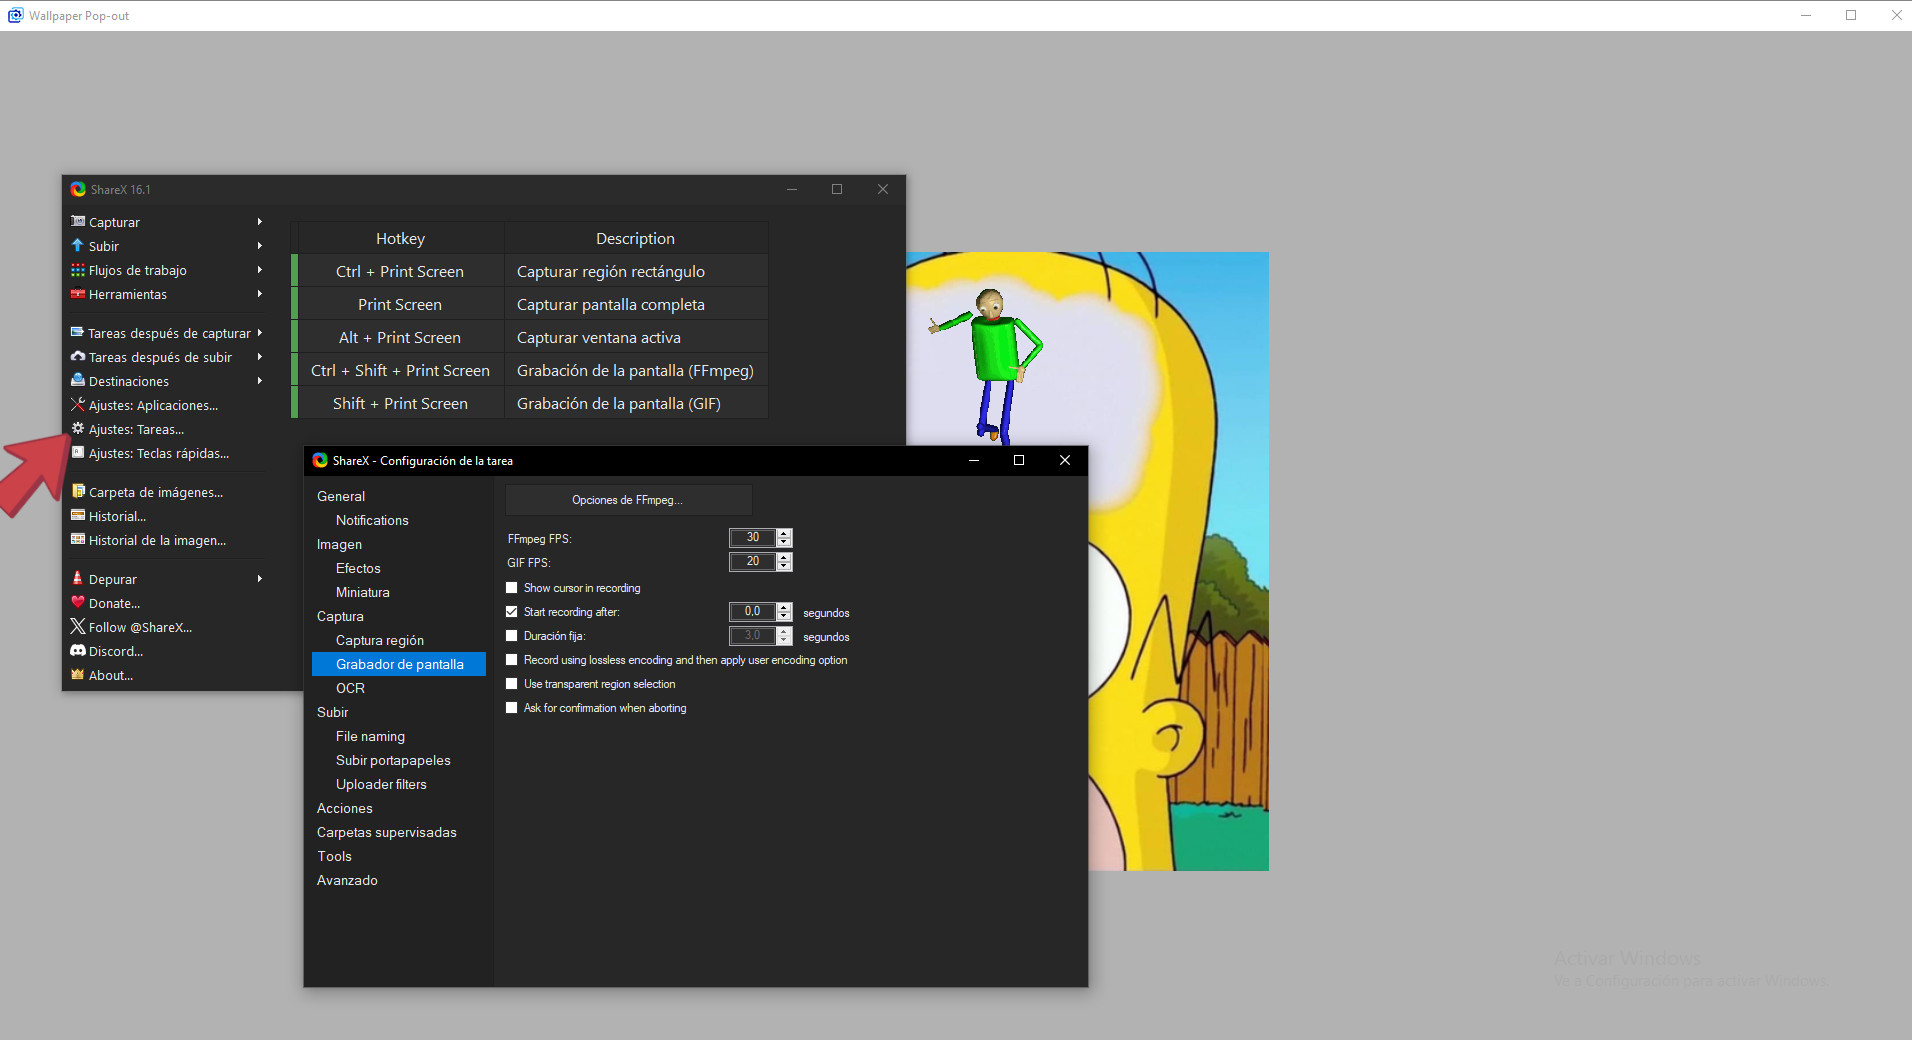
Task: Click the About crown icon
Action: point(78,675)
